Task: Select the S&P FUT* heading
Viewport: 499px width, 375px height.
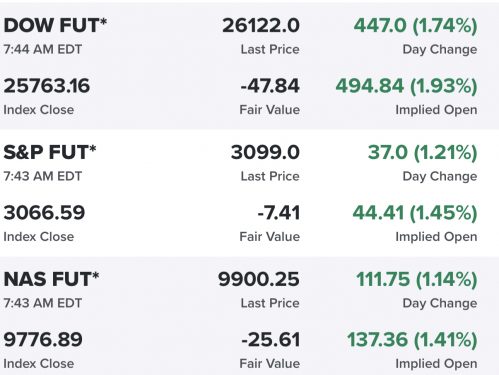Action: (50, 152)
